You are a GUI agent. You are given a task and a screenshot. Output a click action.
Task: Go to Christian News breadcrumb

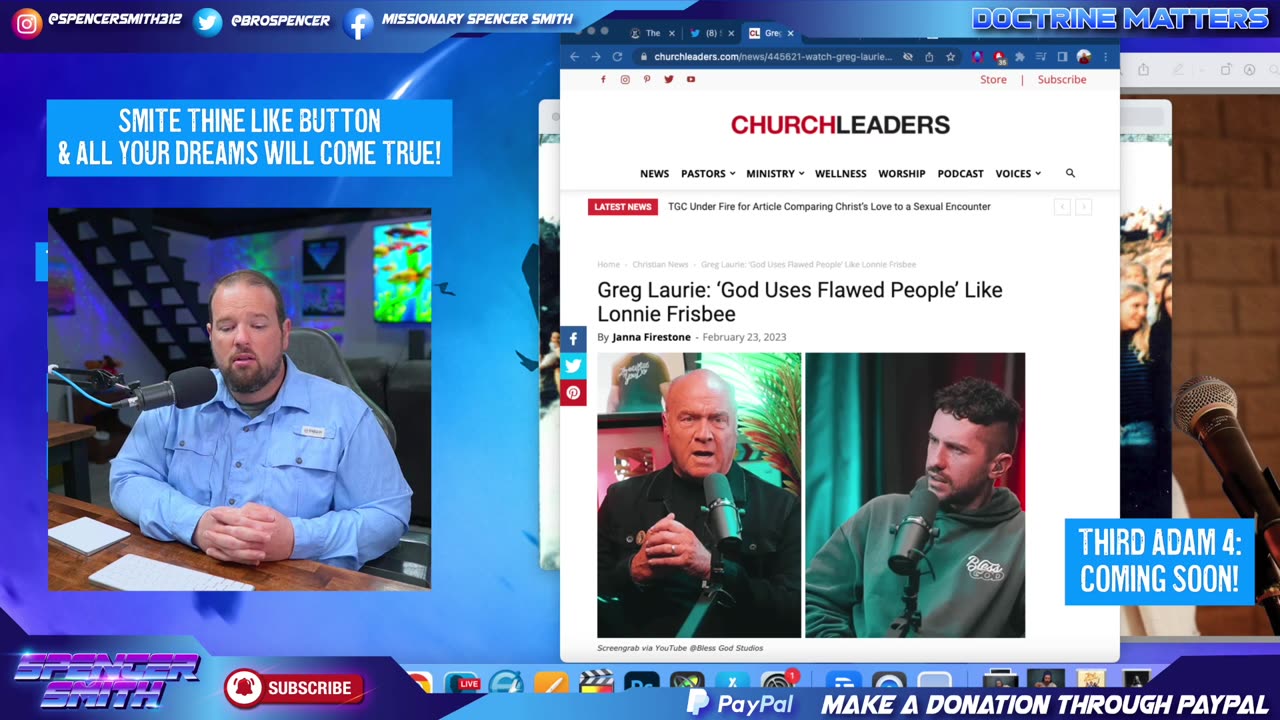(660, 265)
